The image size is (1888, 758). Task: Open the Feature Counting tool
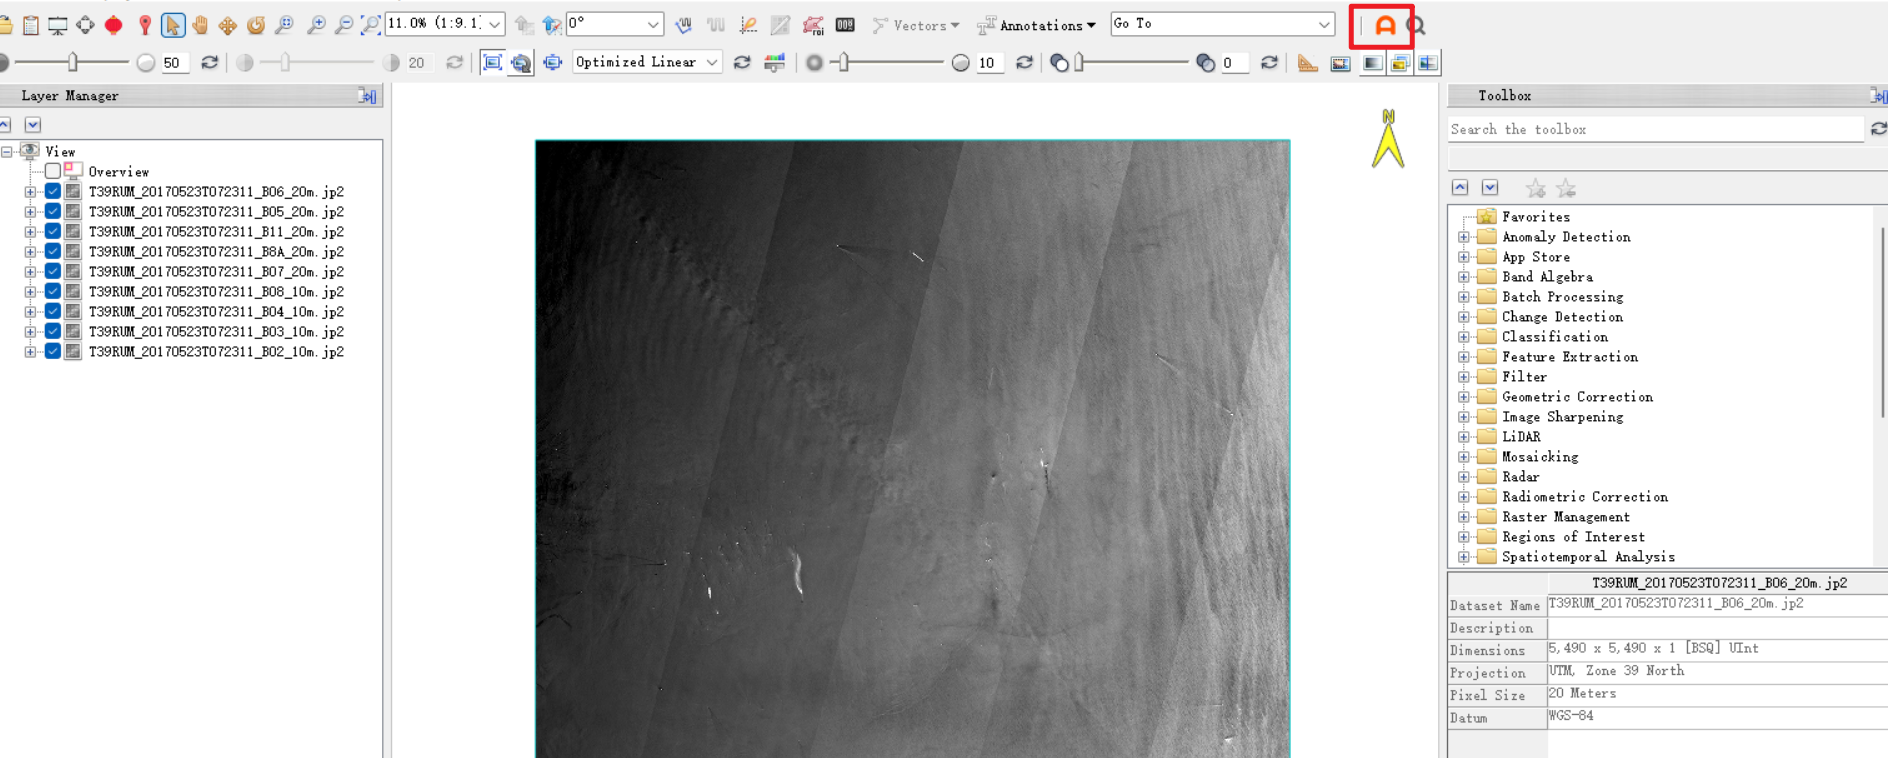point(845,25)
